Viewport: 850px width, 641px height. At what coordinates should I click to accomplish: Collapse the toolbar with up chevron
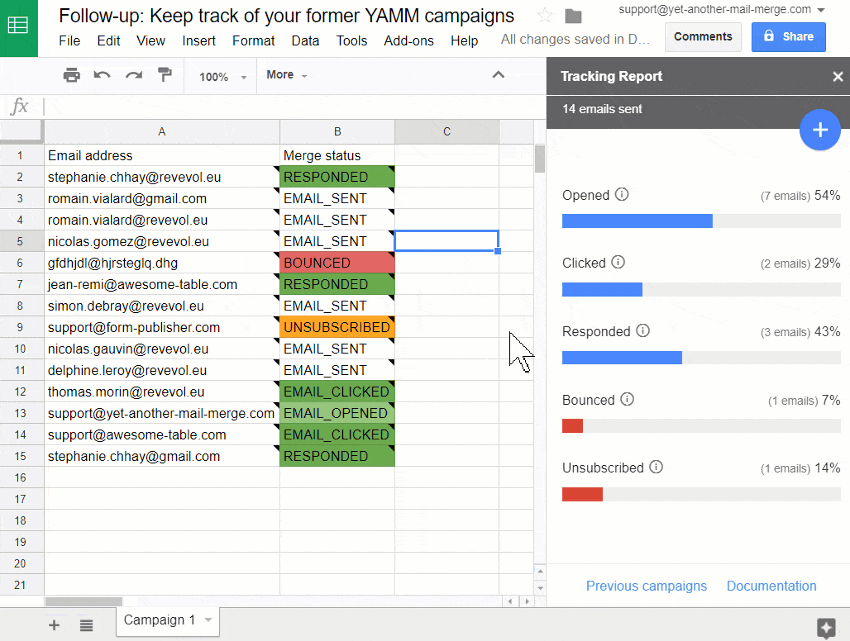[498, 75]
